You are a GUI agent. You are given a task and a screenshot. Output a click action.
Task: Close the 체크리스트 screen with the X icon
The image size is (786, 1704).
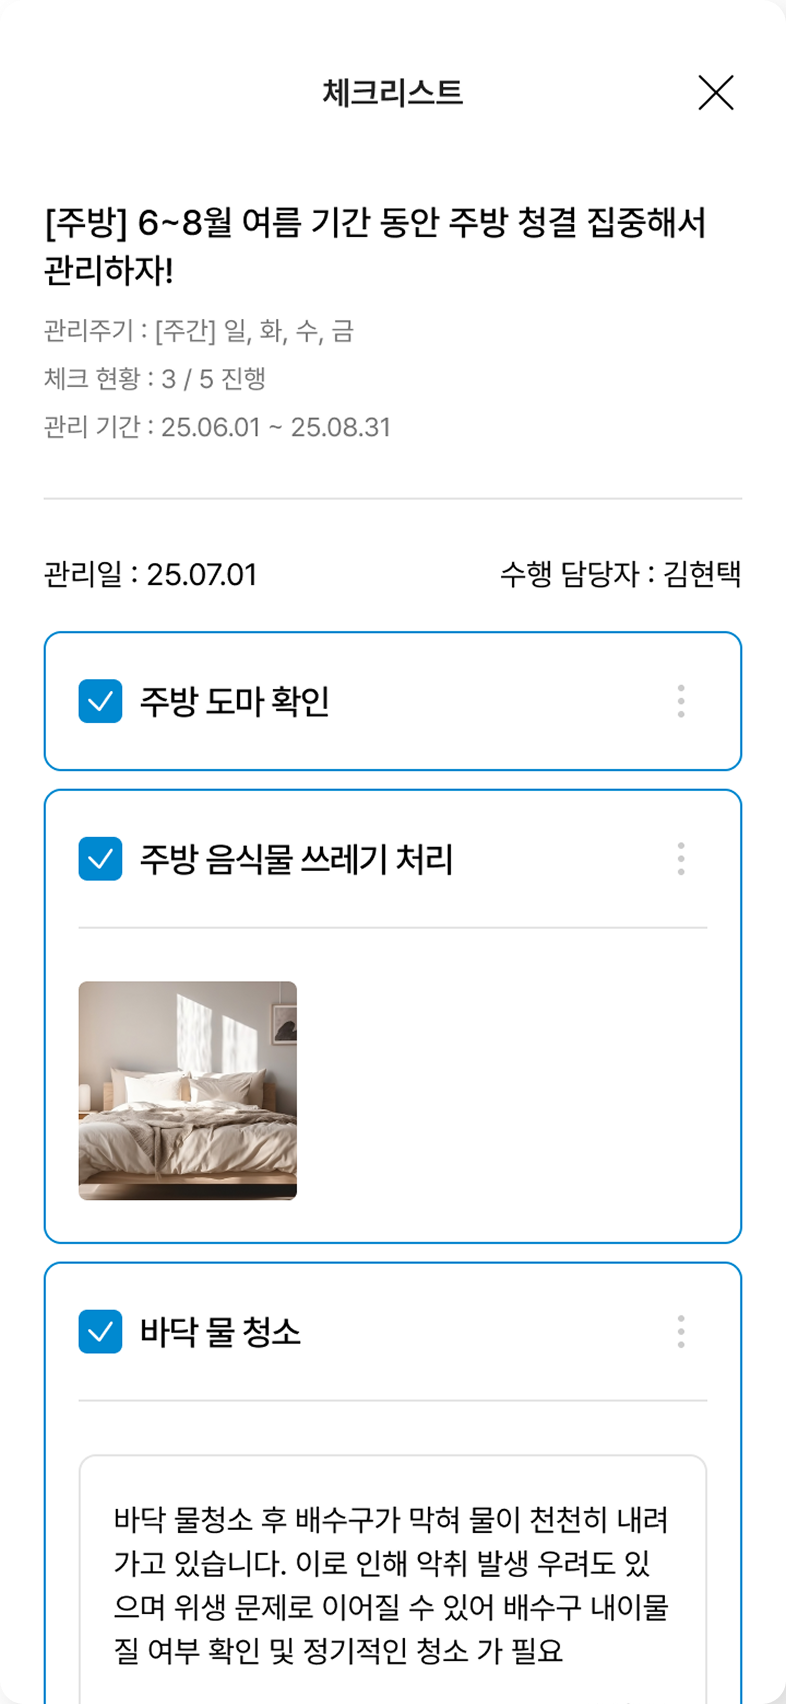pos(716,93)
